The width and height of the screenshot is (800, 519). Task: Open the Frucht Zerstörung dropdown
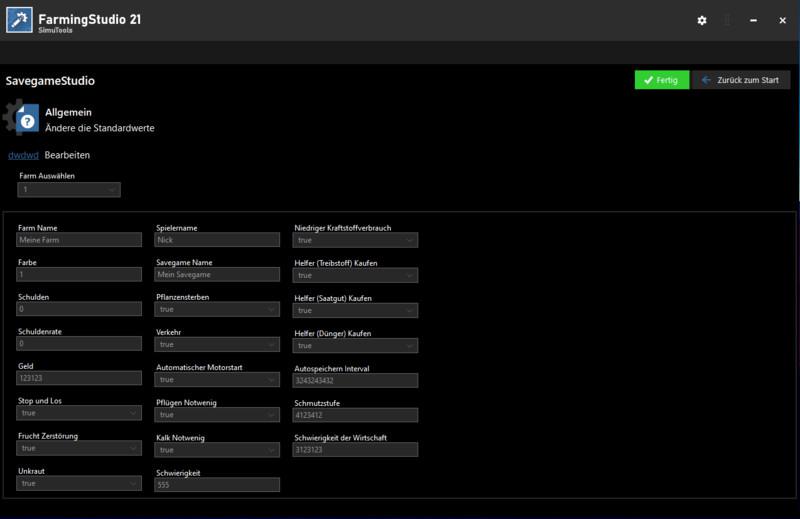pyautogui.click(x=80, y=448)
